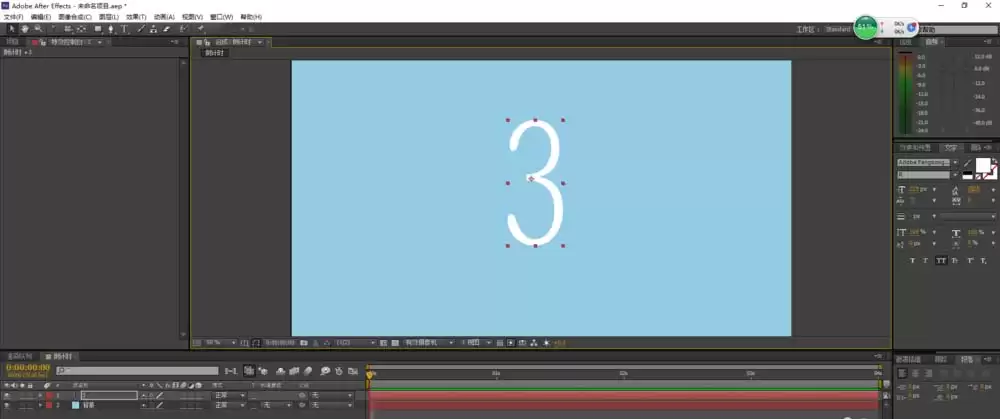The image size is (1000, 419).
Task: Select the Clone Stamp tool
Action: click(x=154, y=29)
